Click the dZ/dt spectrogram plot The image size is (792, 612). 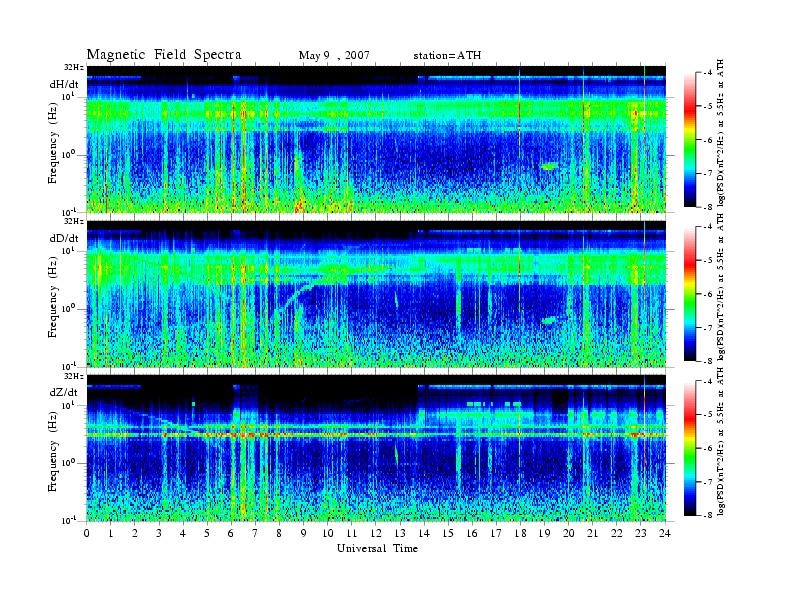376,448
